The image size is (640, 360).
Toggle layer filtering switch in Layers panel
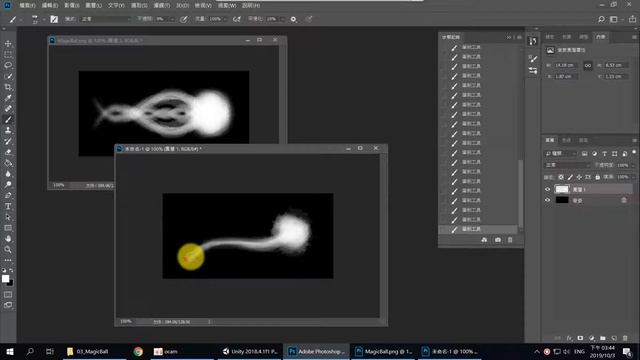(x=634, y=152)
